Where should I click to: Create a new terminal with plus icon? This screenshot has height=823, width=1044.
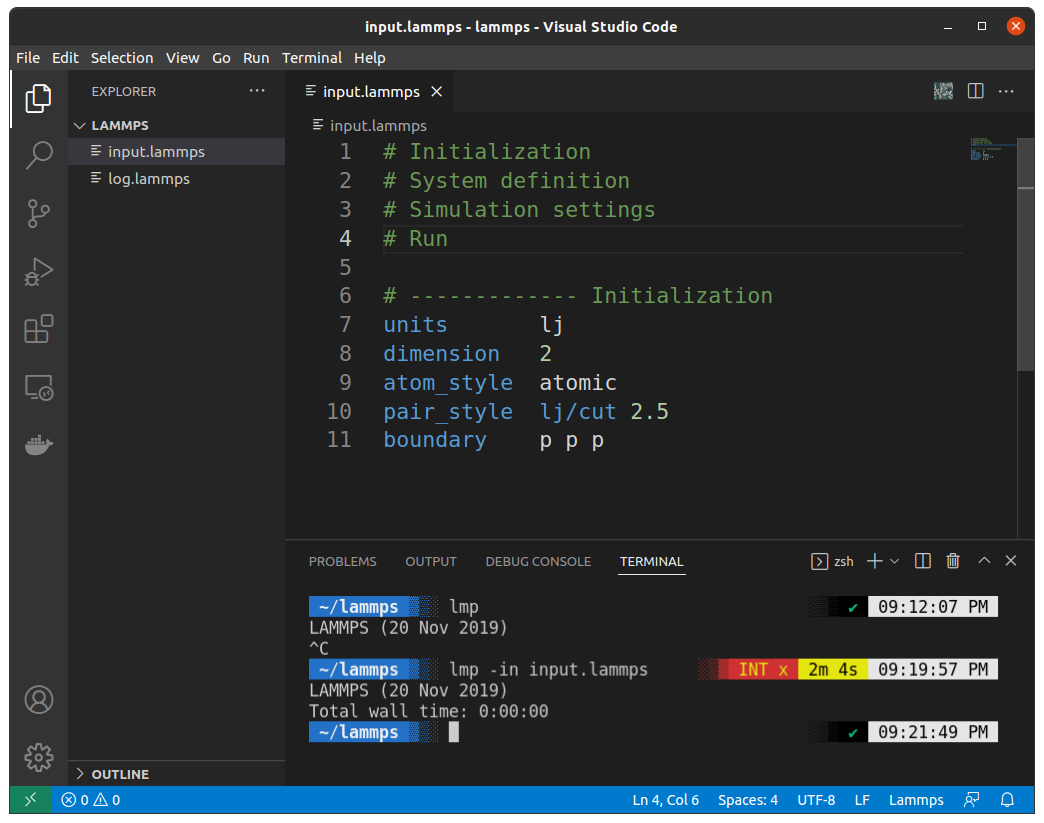tap(875, 561)
